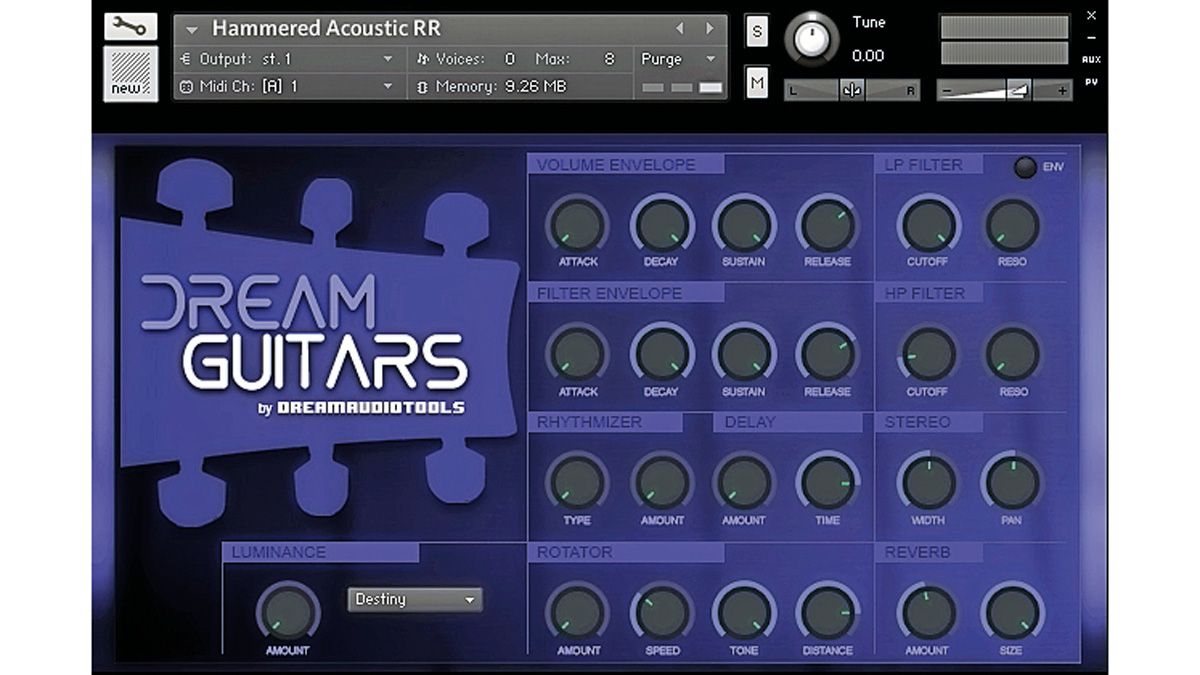Screen dimensions: 1200x675
Task: Go to next instrument with right arrow
Action: tap(710, 29)
